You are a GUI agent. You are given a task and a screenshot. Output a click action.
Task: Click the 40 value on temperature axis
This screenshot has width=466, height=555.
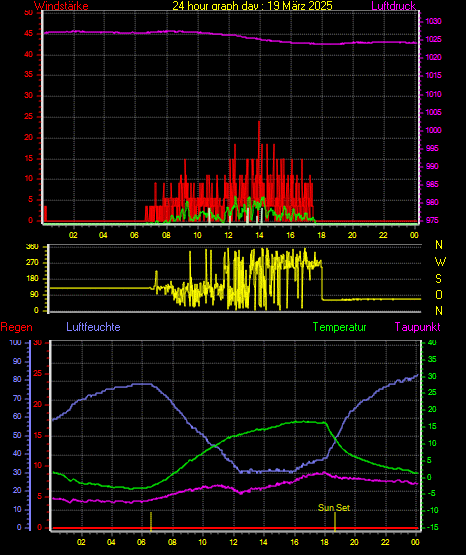point(432,343)
